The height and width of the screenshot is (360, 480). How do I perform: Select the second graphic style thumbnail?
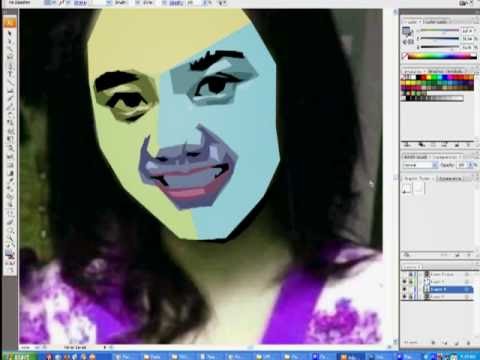click(419, 189)
